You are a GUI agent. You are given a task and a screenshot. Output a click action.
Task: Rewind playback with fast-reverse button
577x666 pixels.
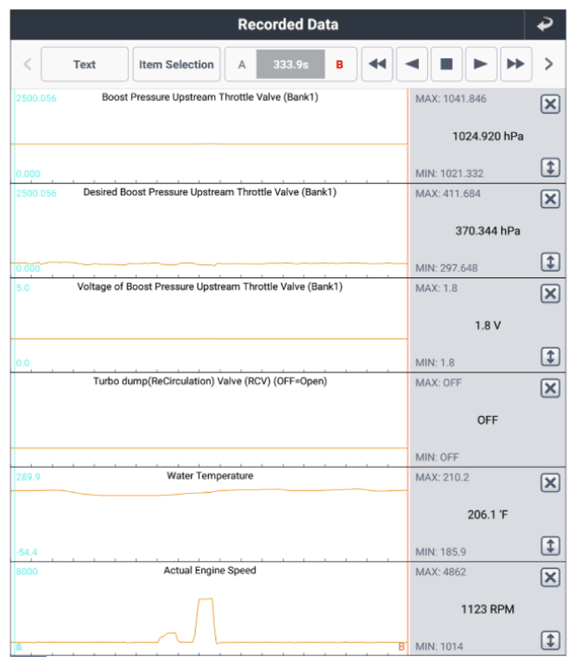pos(377,64)
